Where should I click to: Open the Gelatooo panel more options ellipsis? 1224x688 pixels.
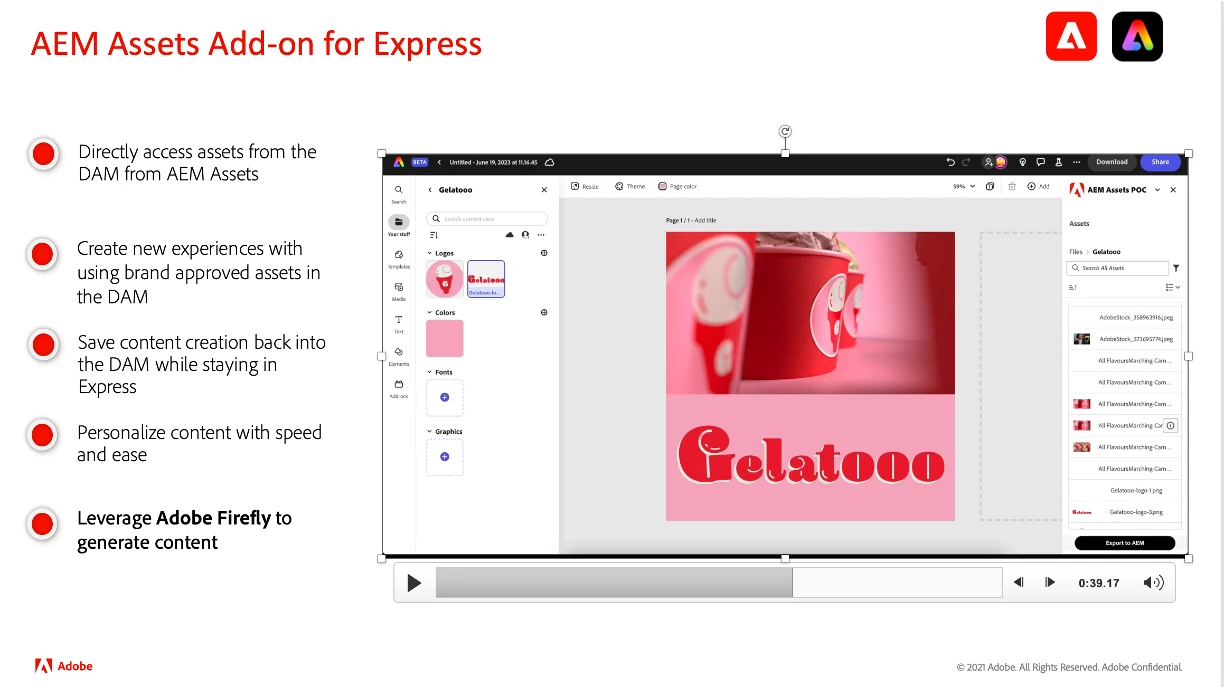click(x=541, y=235)
